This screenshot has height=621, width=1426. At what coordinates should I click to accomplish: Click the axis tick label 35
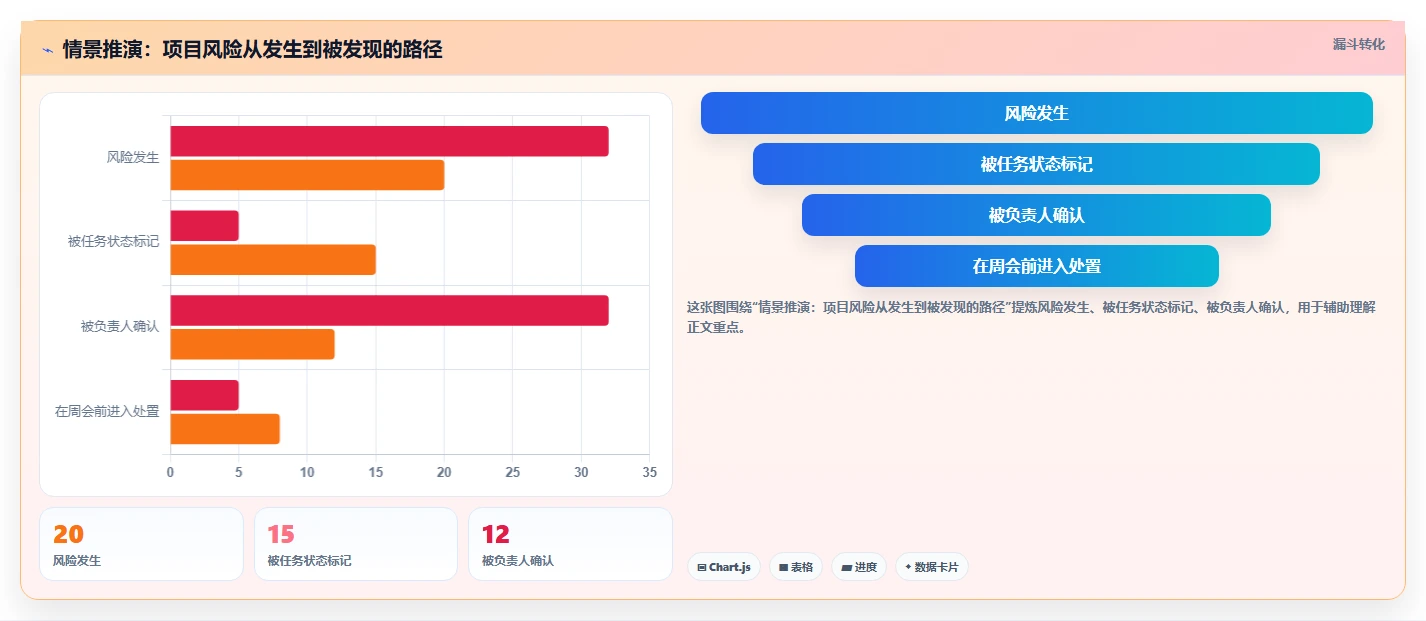click(x=649, y=472)
